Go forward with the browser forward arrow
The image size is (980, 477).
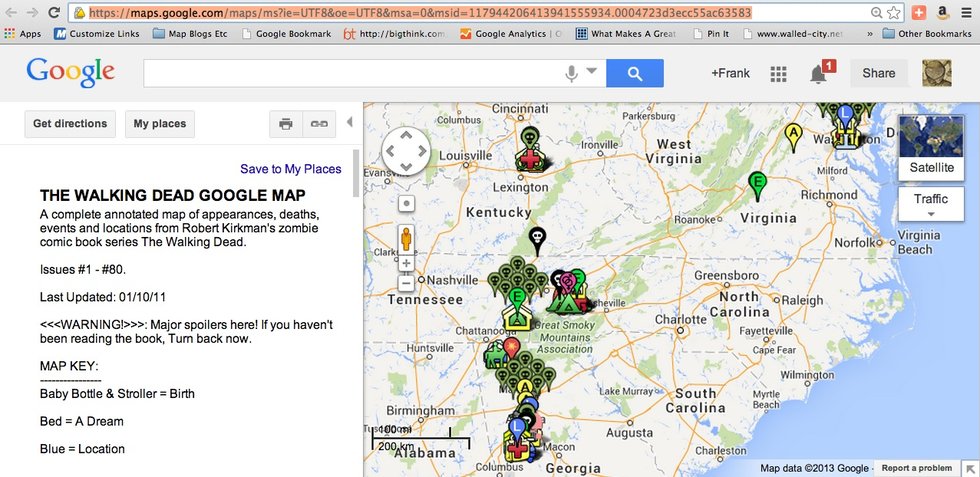[32, 13]
